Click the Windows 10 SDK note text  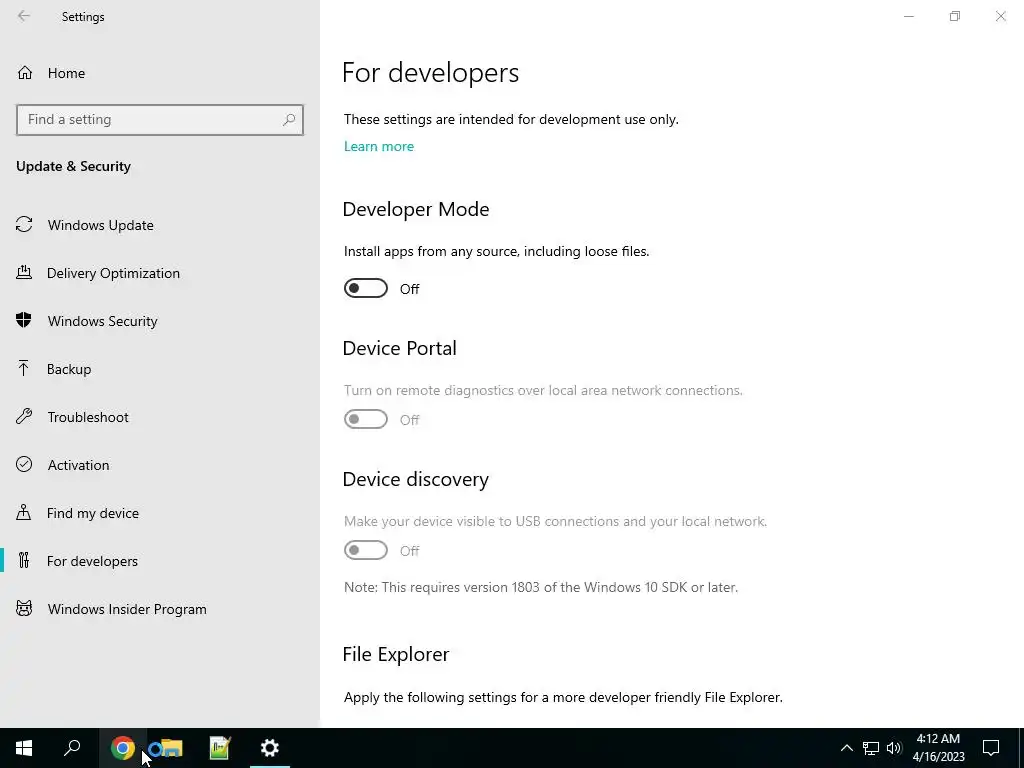coord(541,587)
